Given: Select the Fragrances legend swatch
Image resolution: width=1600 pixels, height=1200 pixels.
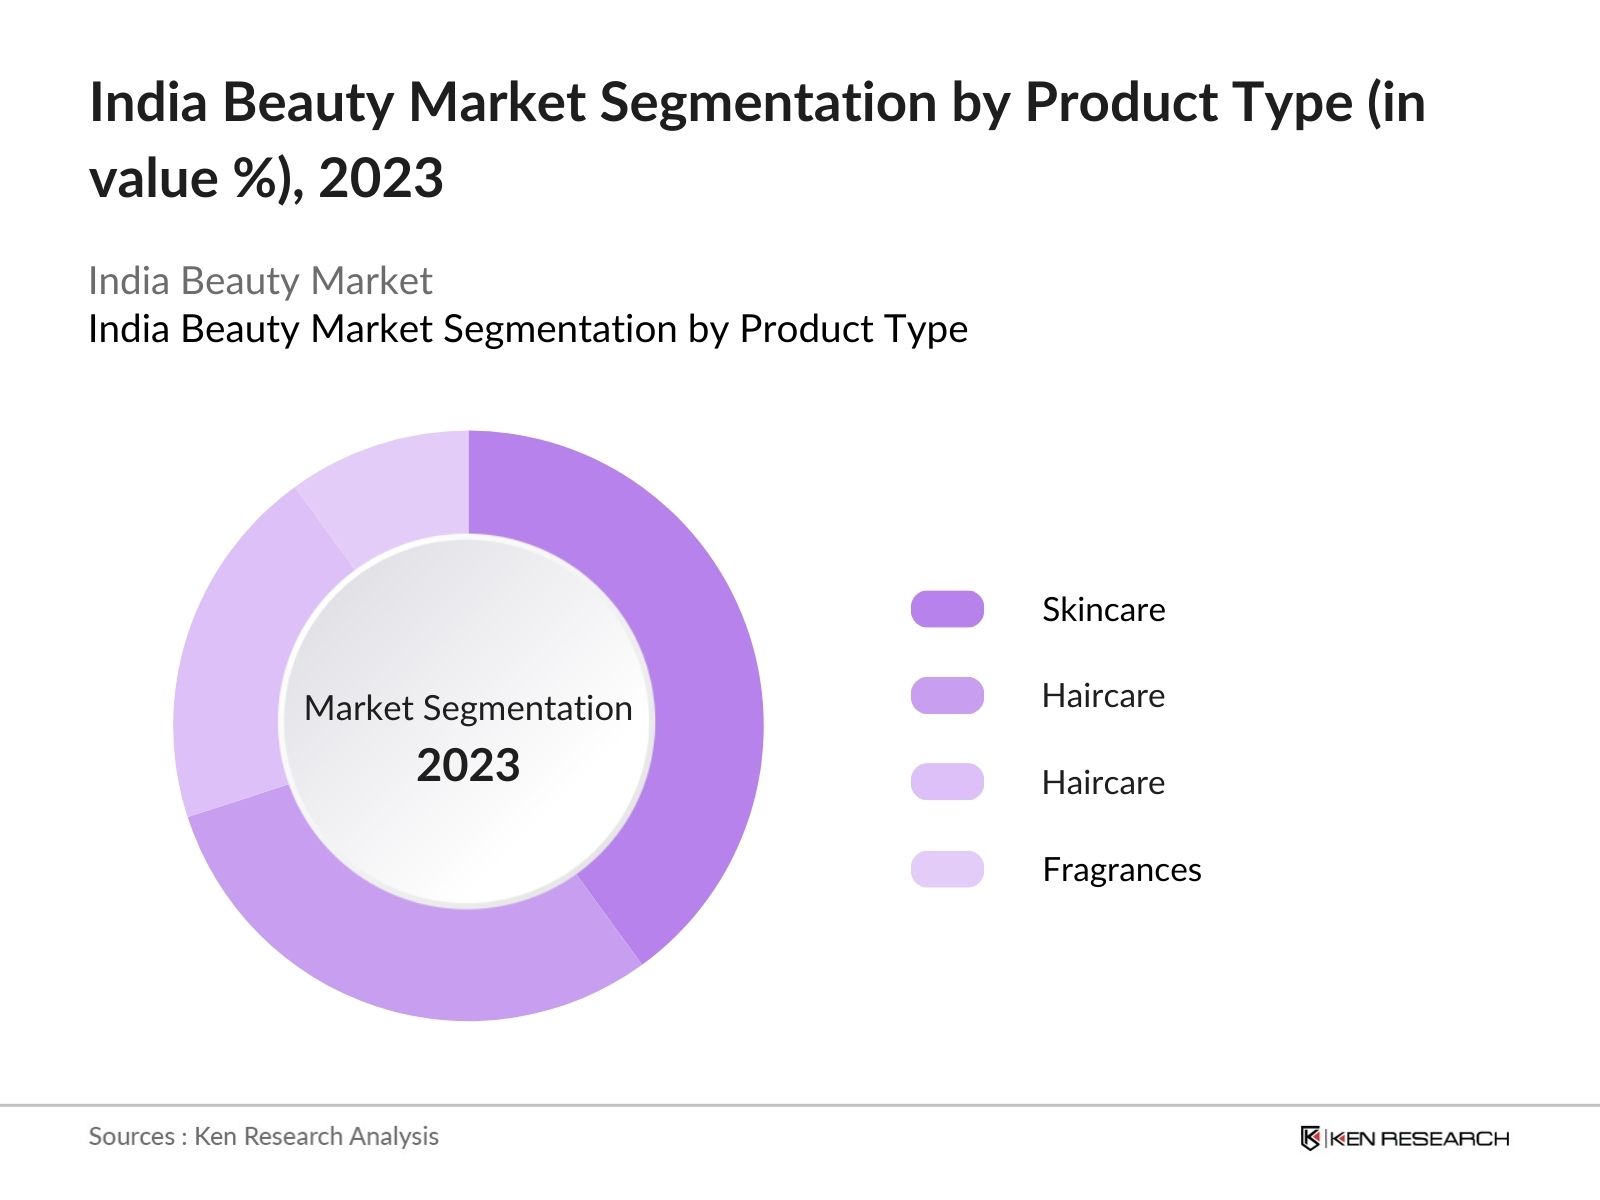Looking at the screenshot, I should tap(946, 870).
